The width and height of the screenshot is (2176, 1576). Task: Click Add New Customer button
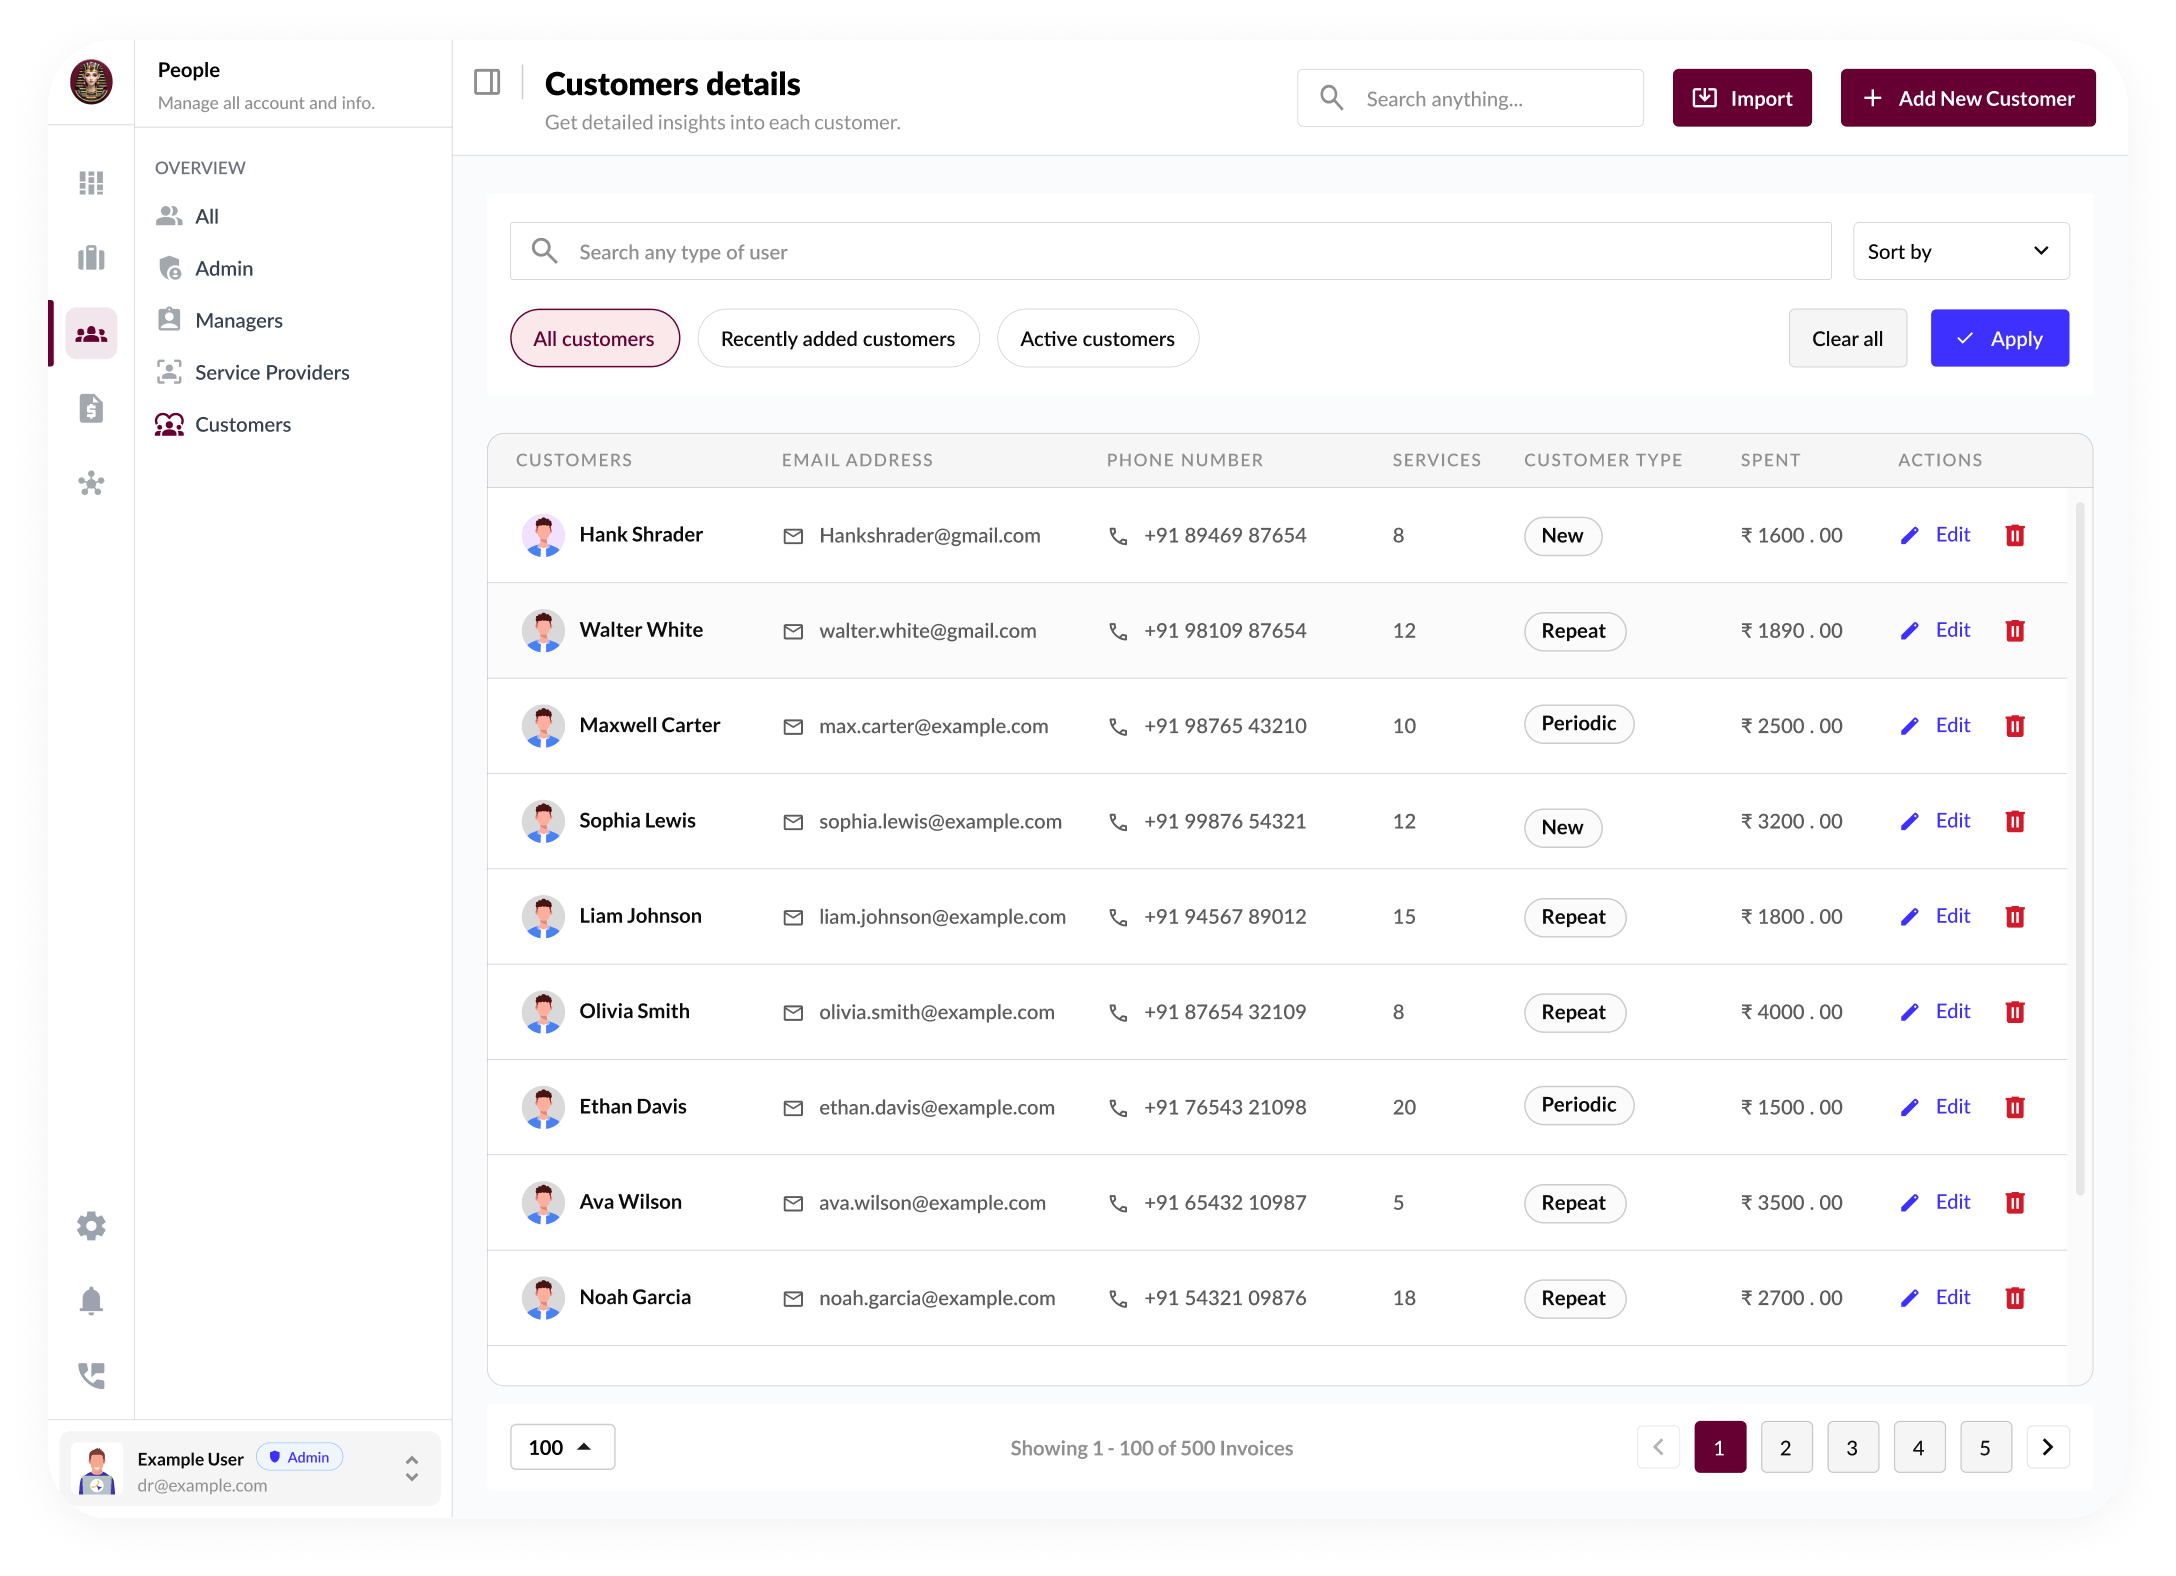1968,98
